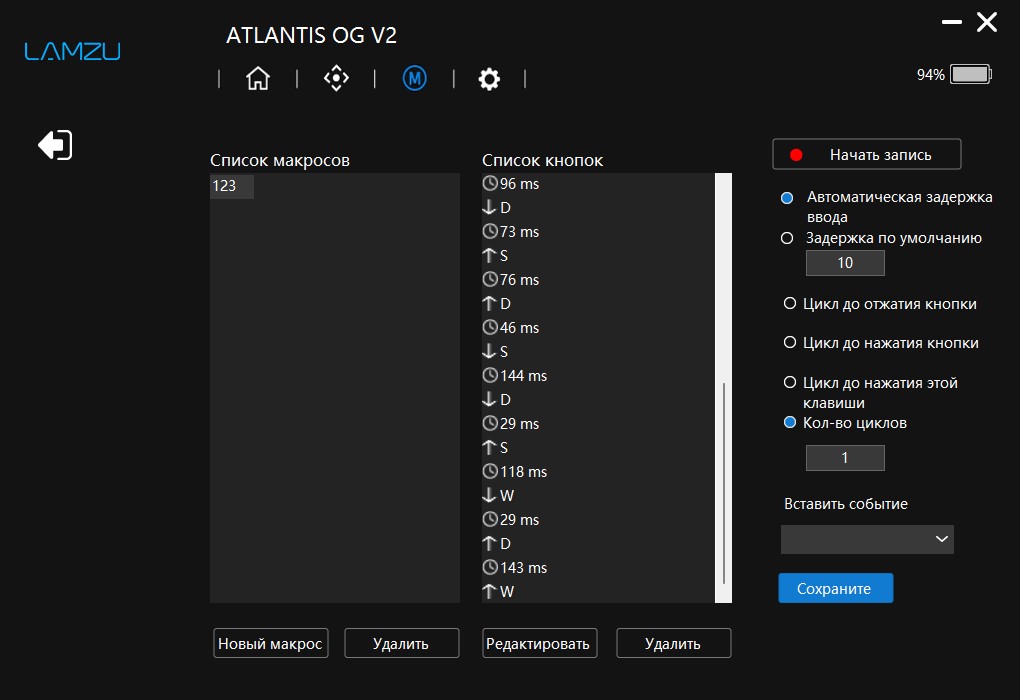
Task: Click the Новый макрос button
Action: pos(271,643)
